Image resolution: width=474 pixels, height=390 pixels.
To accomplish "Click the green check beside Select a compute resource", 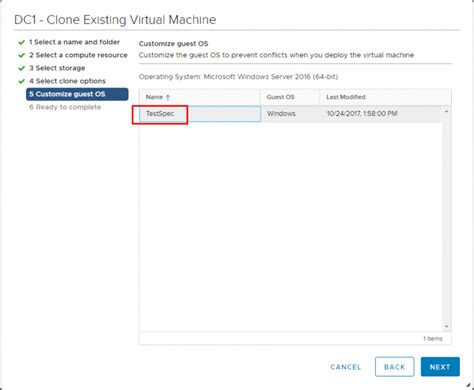I will pos(22,55).
